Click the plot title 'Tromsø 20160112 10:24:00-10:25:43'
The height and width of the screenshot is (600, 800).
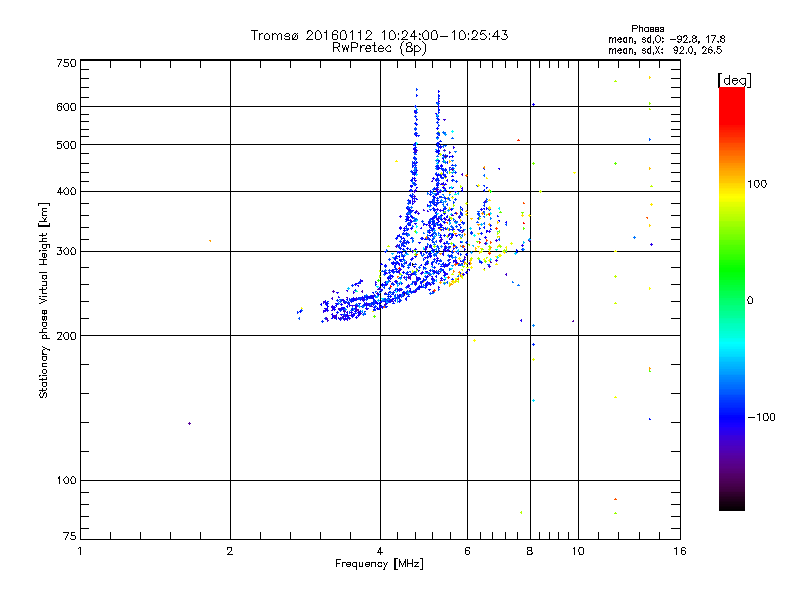click(379, 35)
